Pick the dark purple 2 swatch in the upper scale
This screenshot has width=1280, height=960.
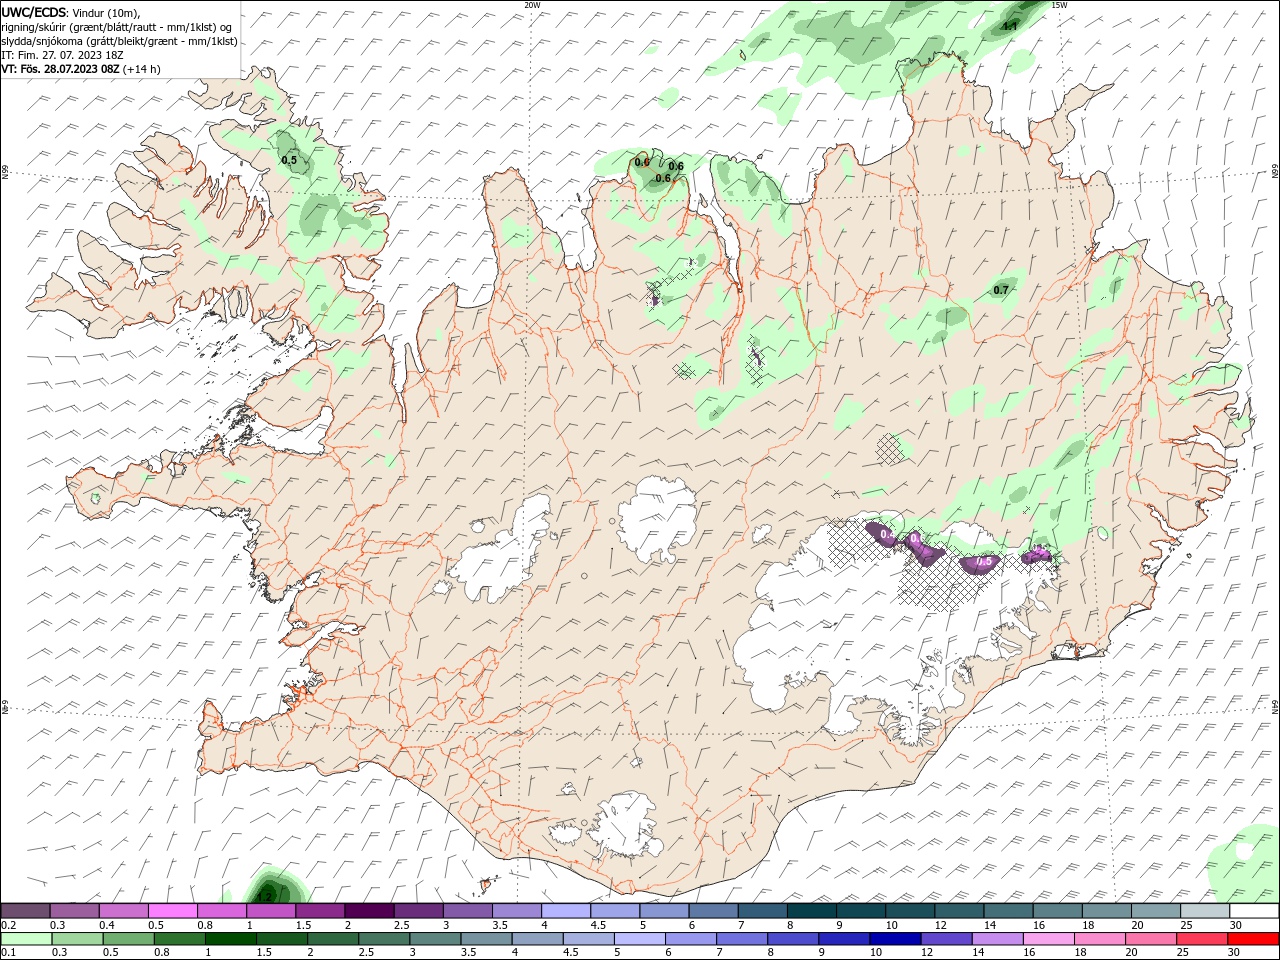369,911
